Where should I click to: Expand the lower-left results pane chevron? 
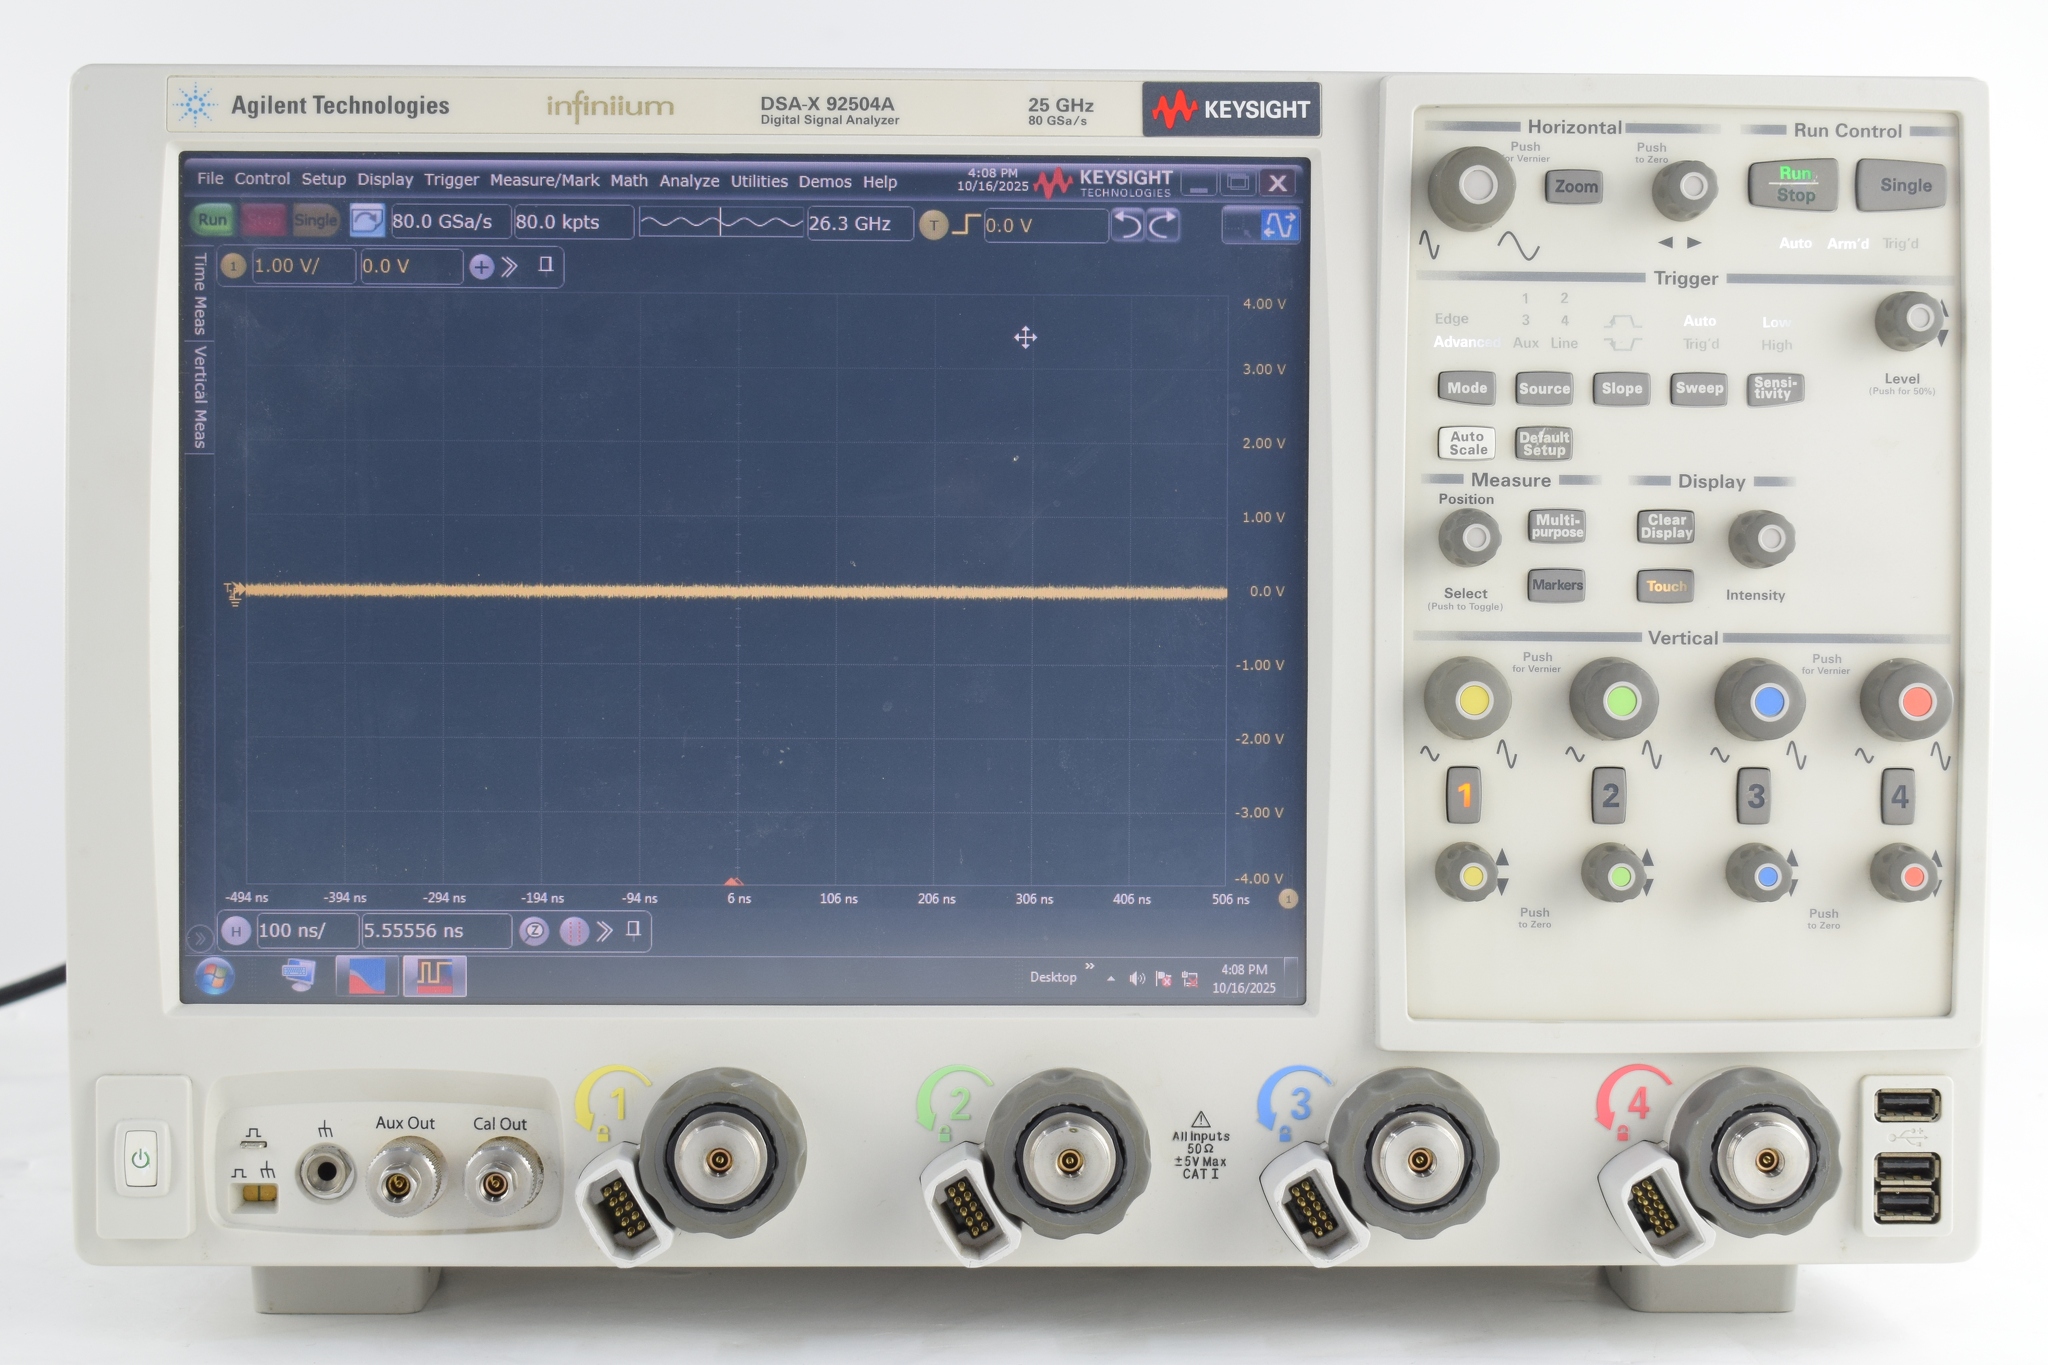(199, 938)
